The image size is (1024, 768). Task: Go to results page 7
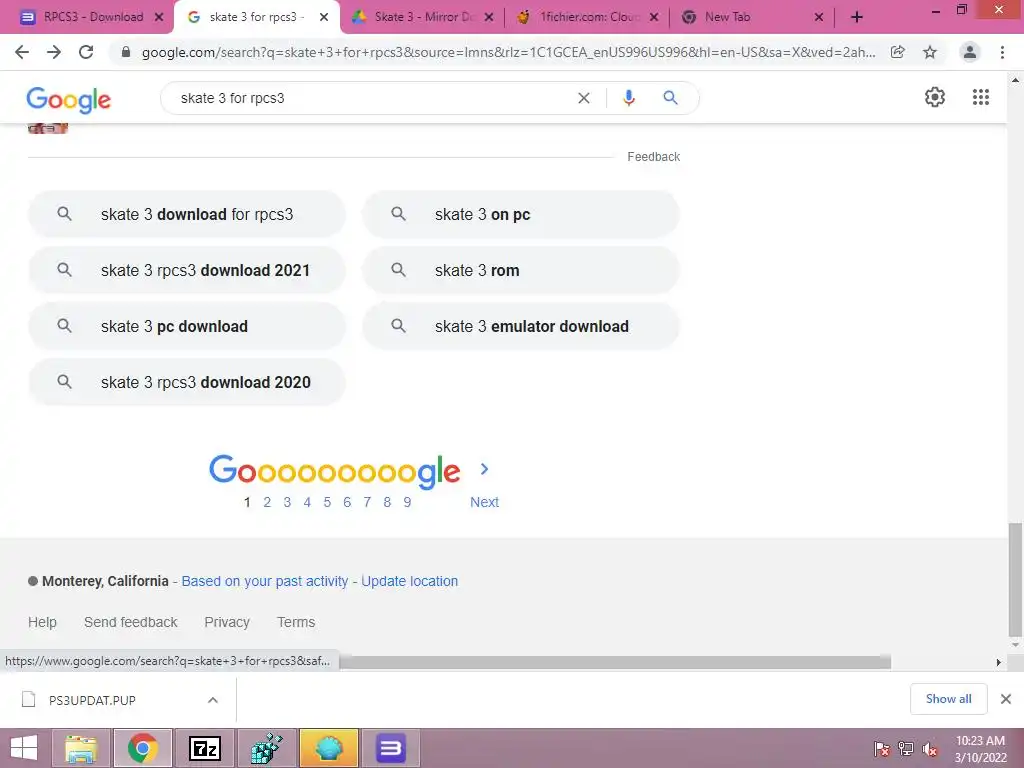click(367, 502)
